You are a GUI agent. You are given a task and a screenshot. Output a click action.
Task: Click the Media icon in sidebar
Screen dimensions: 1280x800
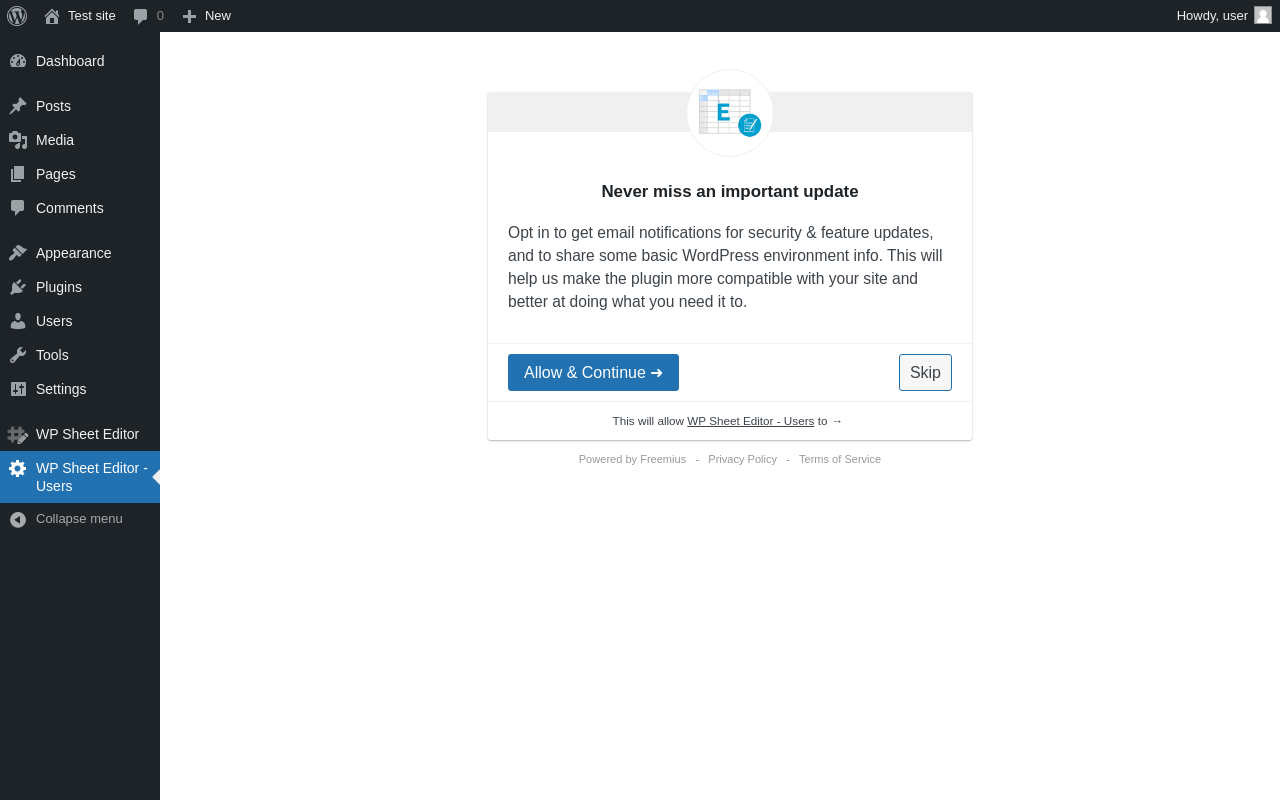click(x=18, y=140)
